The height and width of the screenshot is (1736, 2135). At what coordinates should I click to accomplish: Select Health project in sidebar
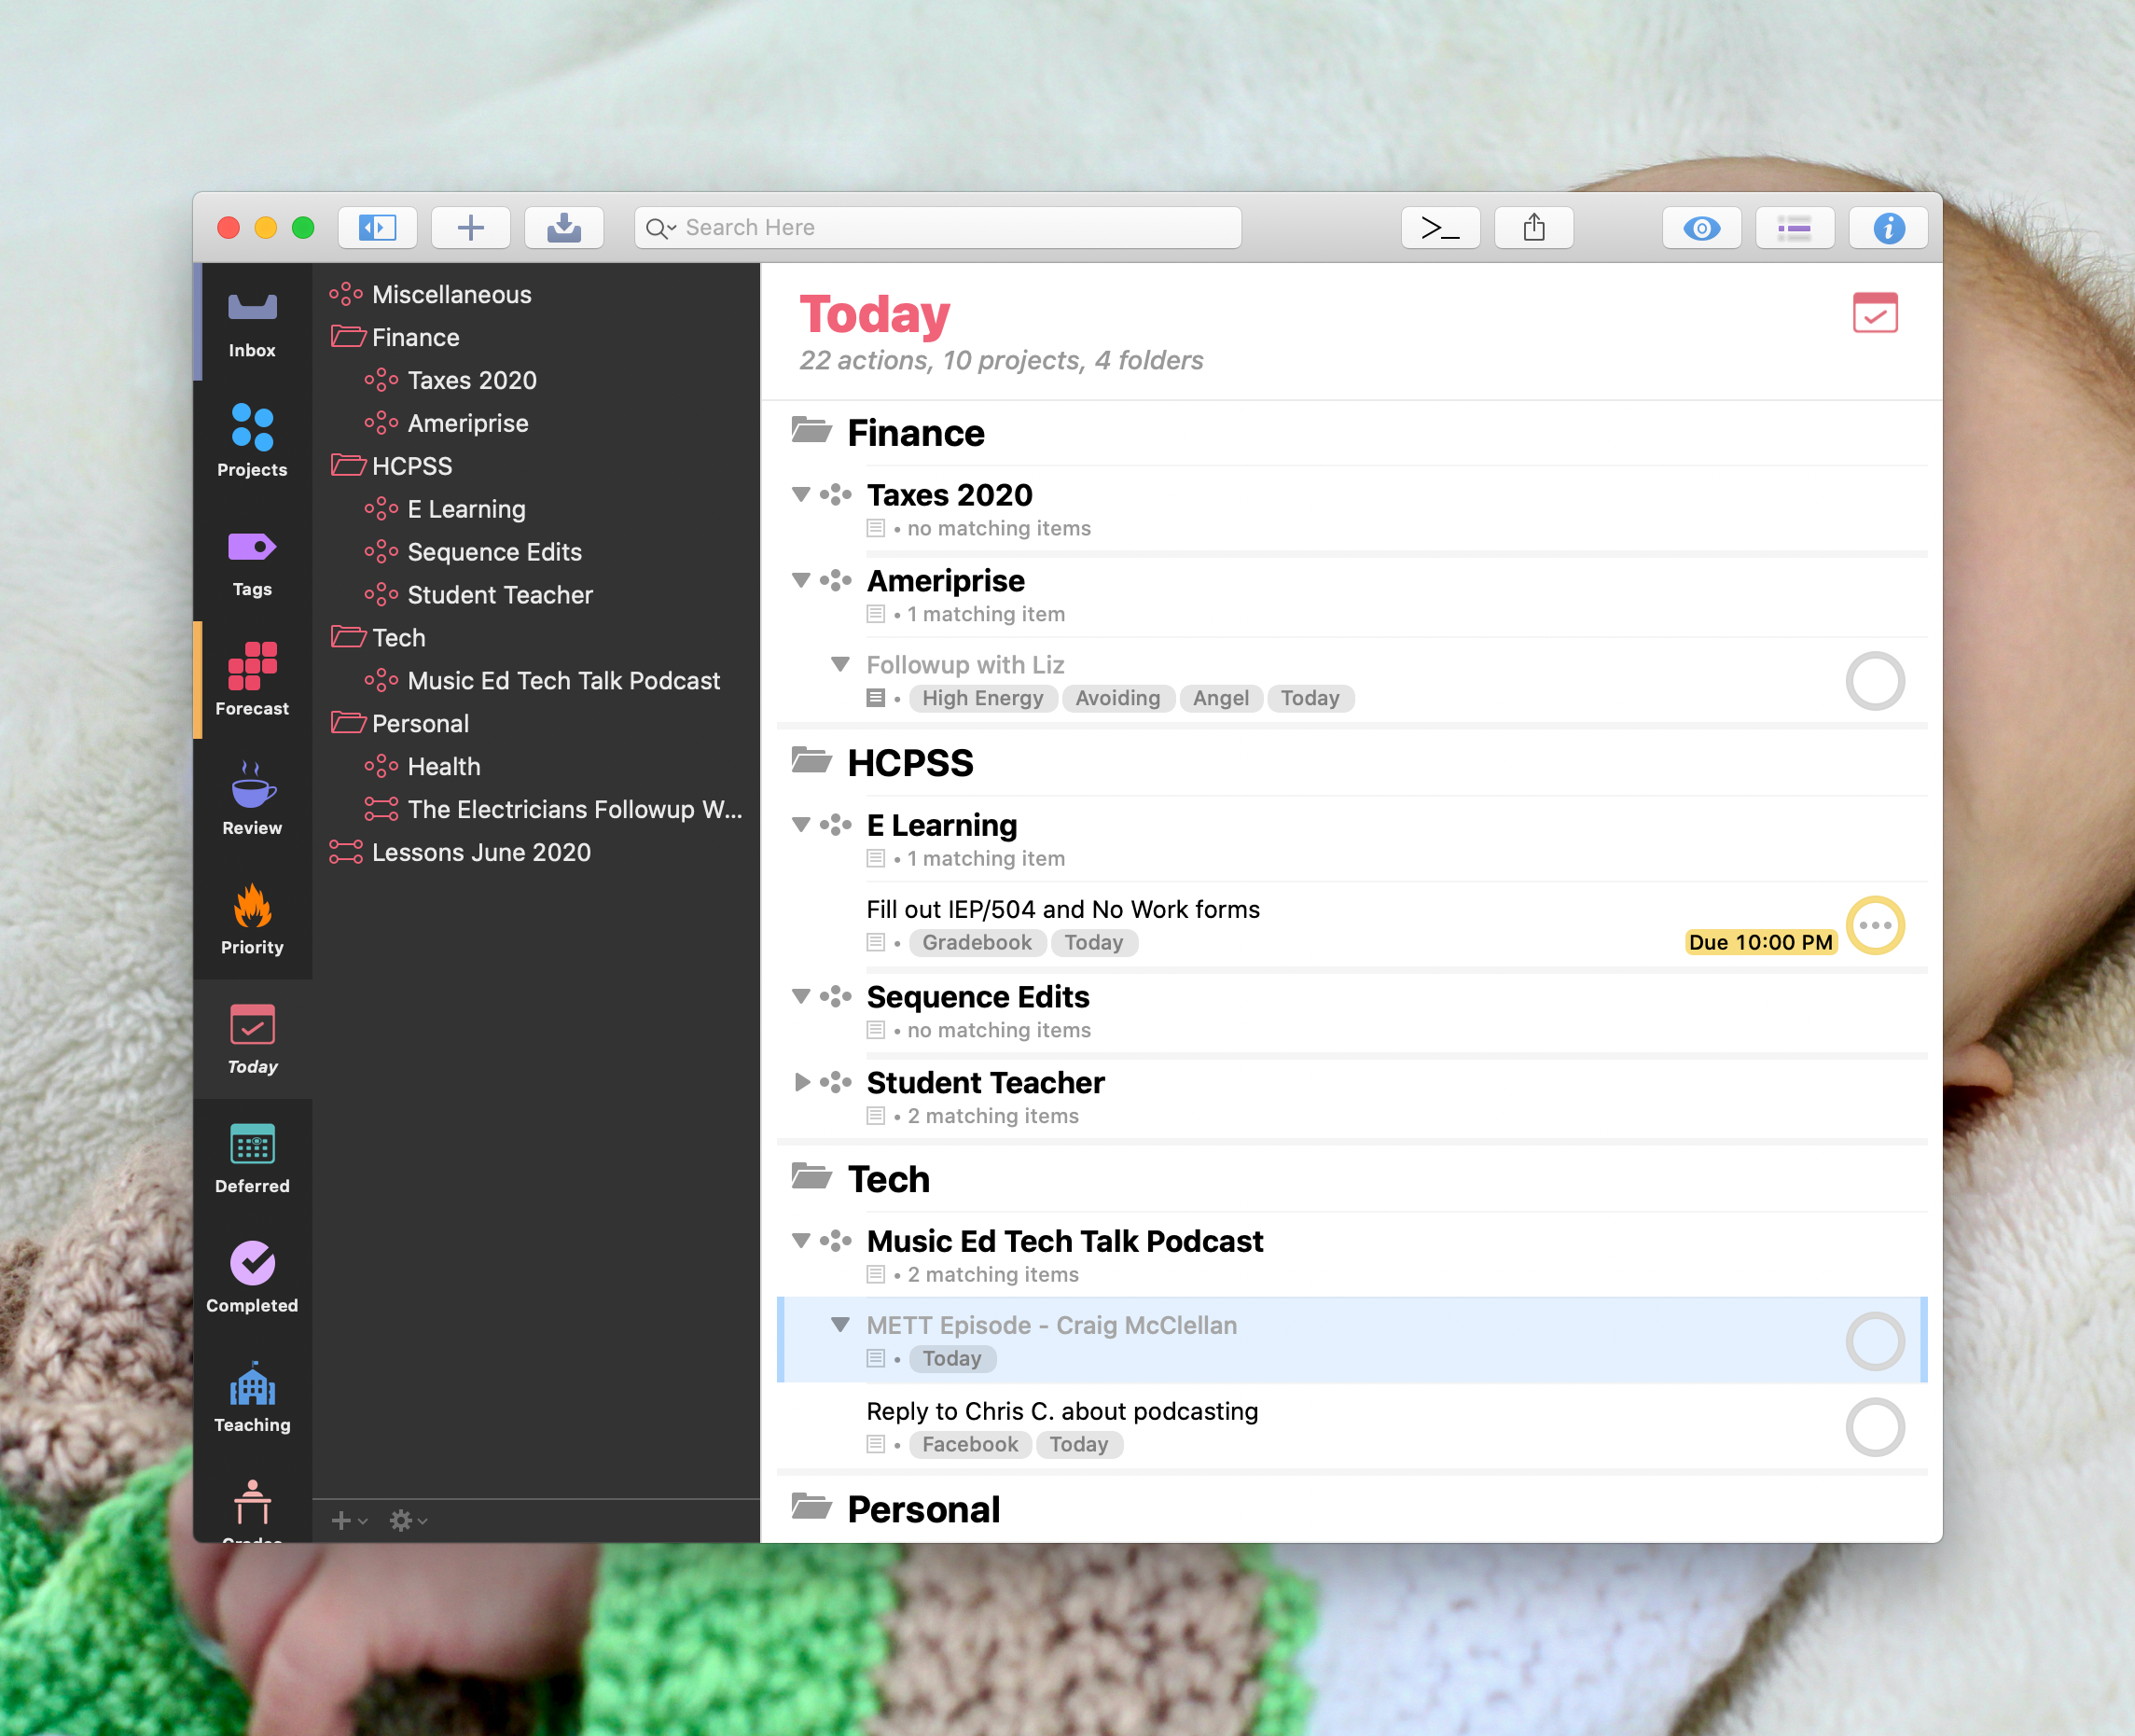(536, 767)
